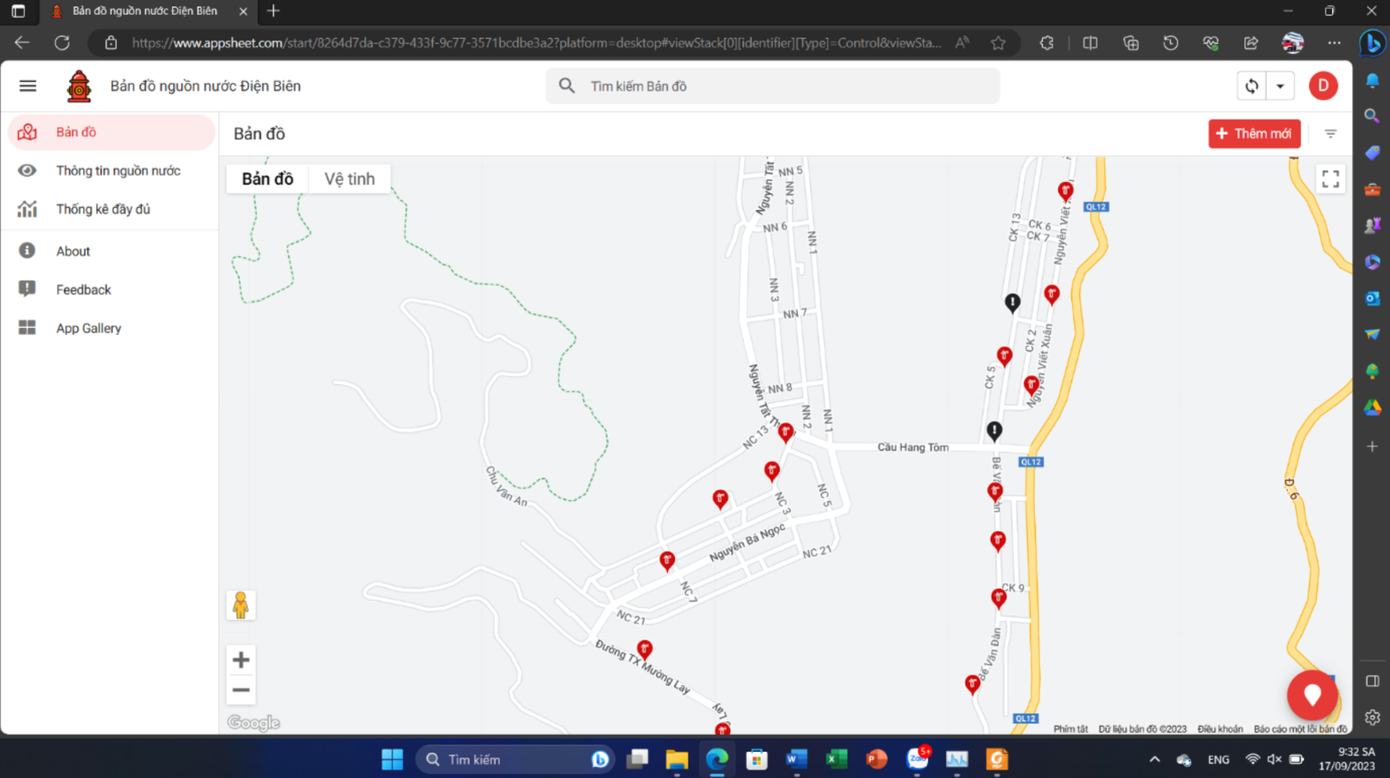
Task: Open Thống kê đầy đủ view
Action: pyautogui.click(x=103, y=209)
